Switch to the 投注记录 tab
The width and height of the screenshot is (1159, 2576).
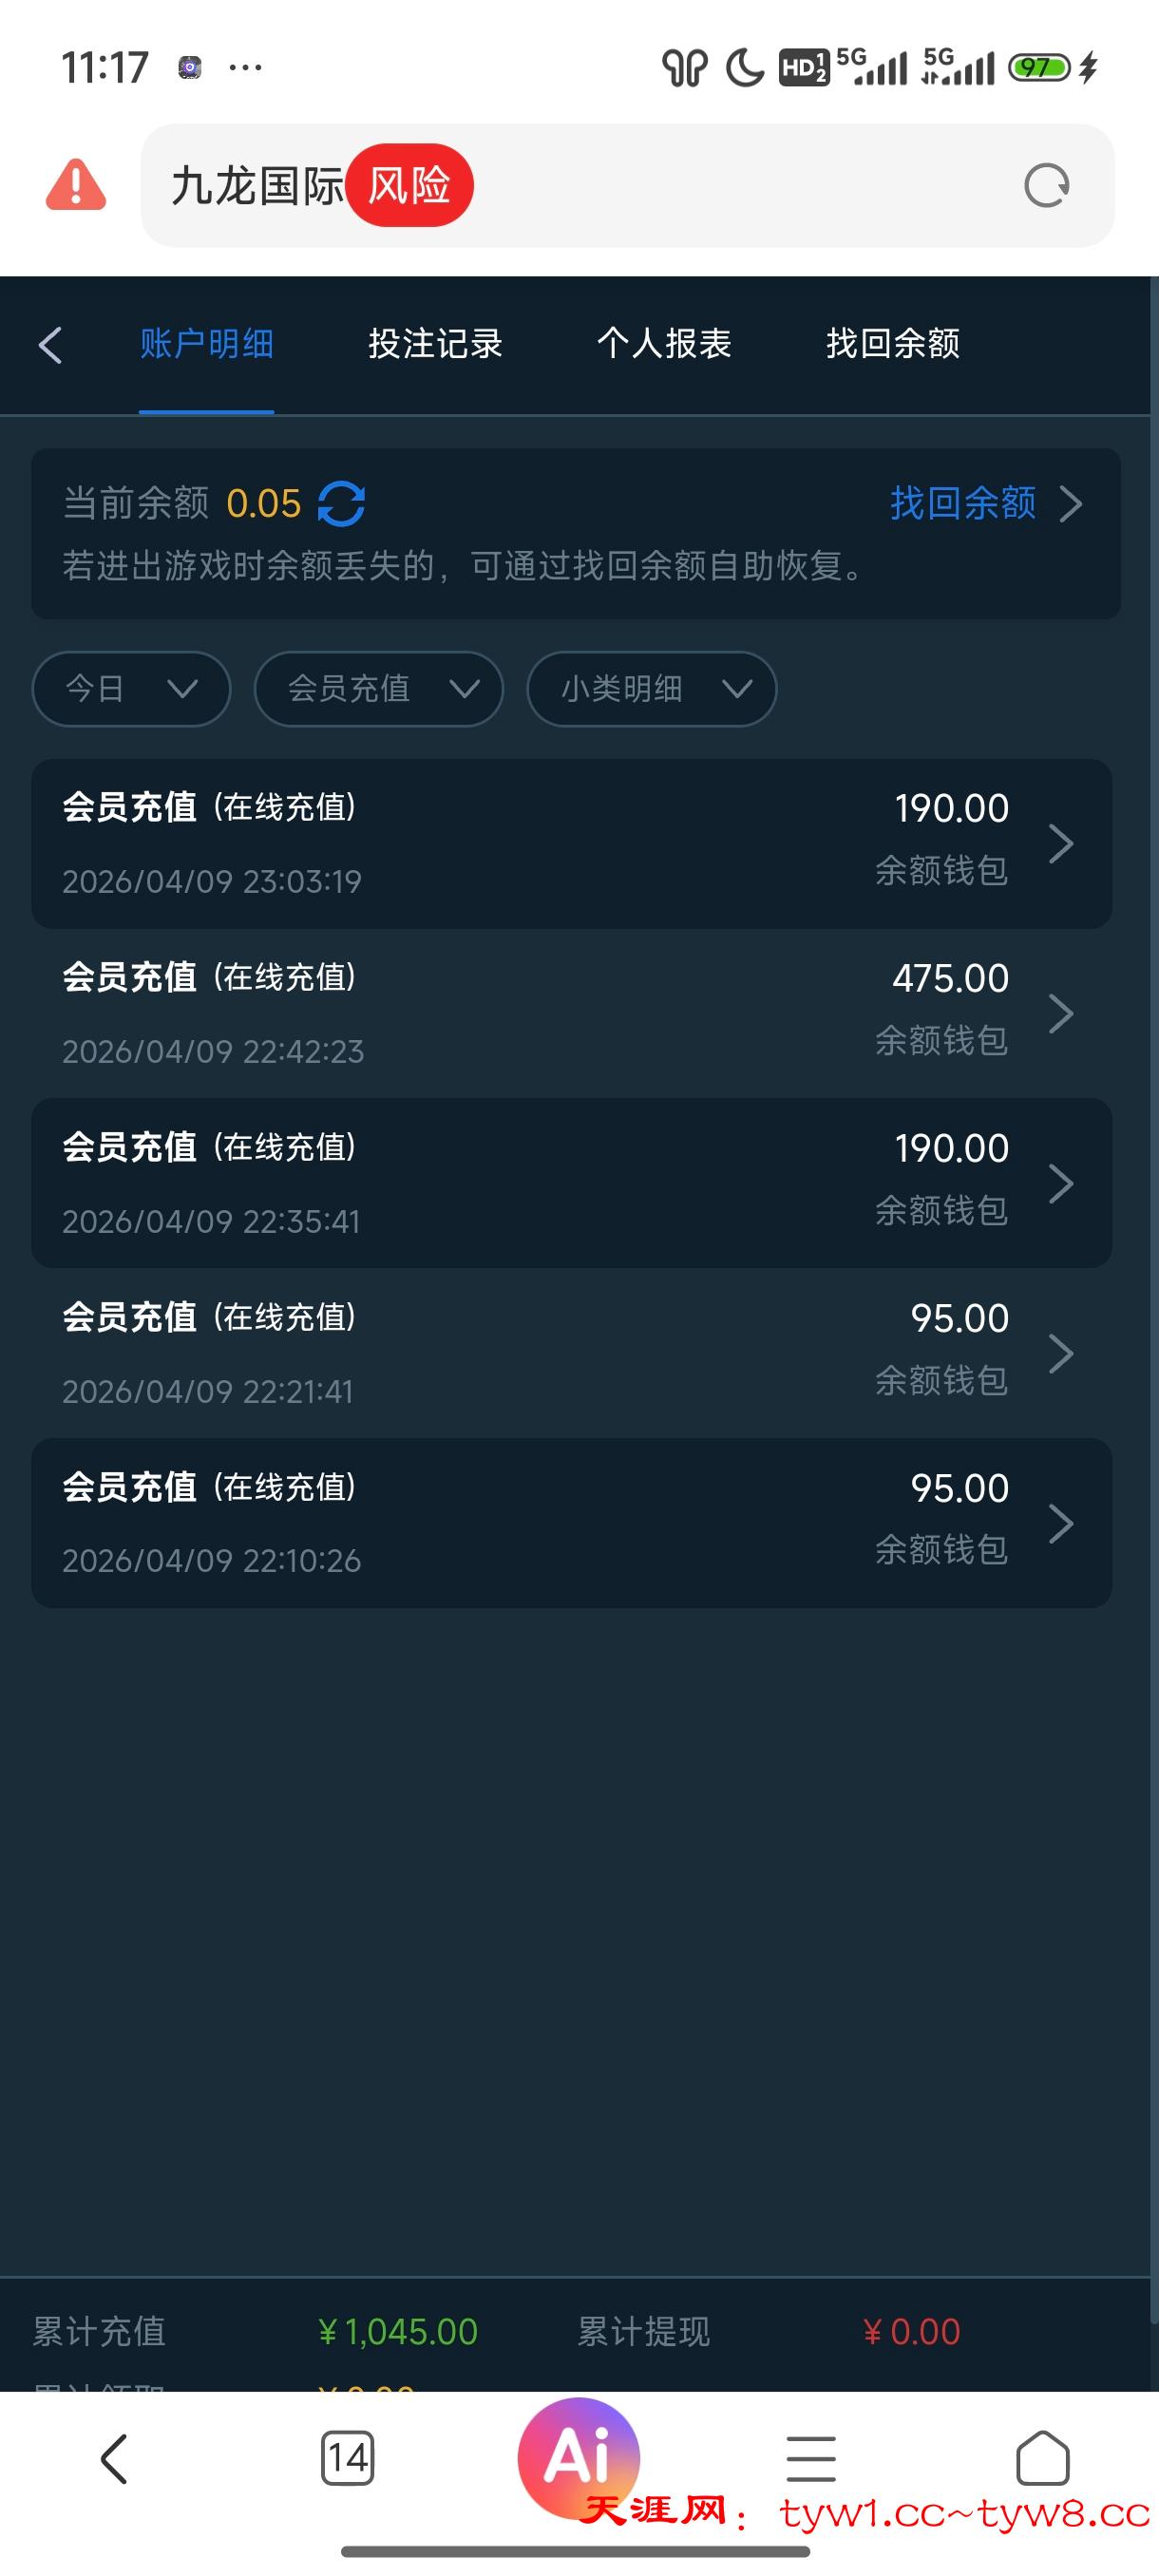[435, 344]
